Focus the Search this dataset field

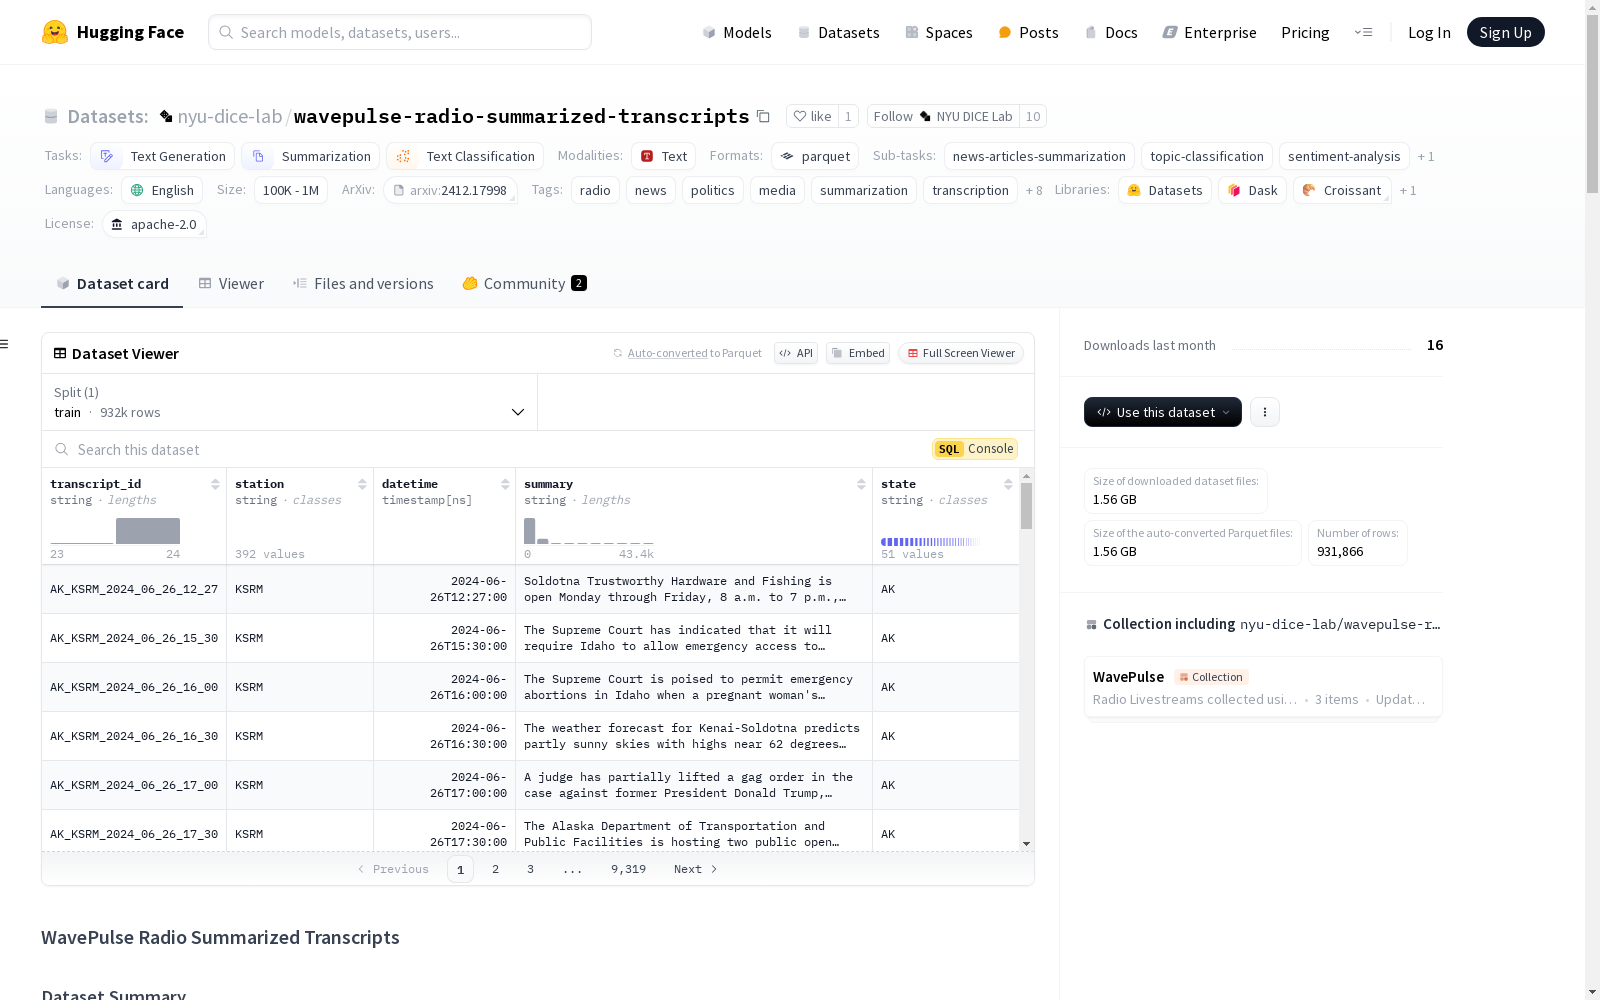[490, 450]
